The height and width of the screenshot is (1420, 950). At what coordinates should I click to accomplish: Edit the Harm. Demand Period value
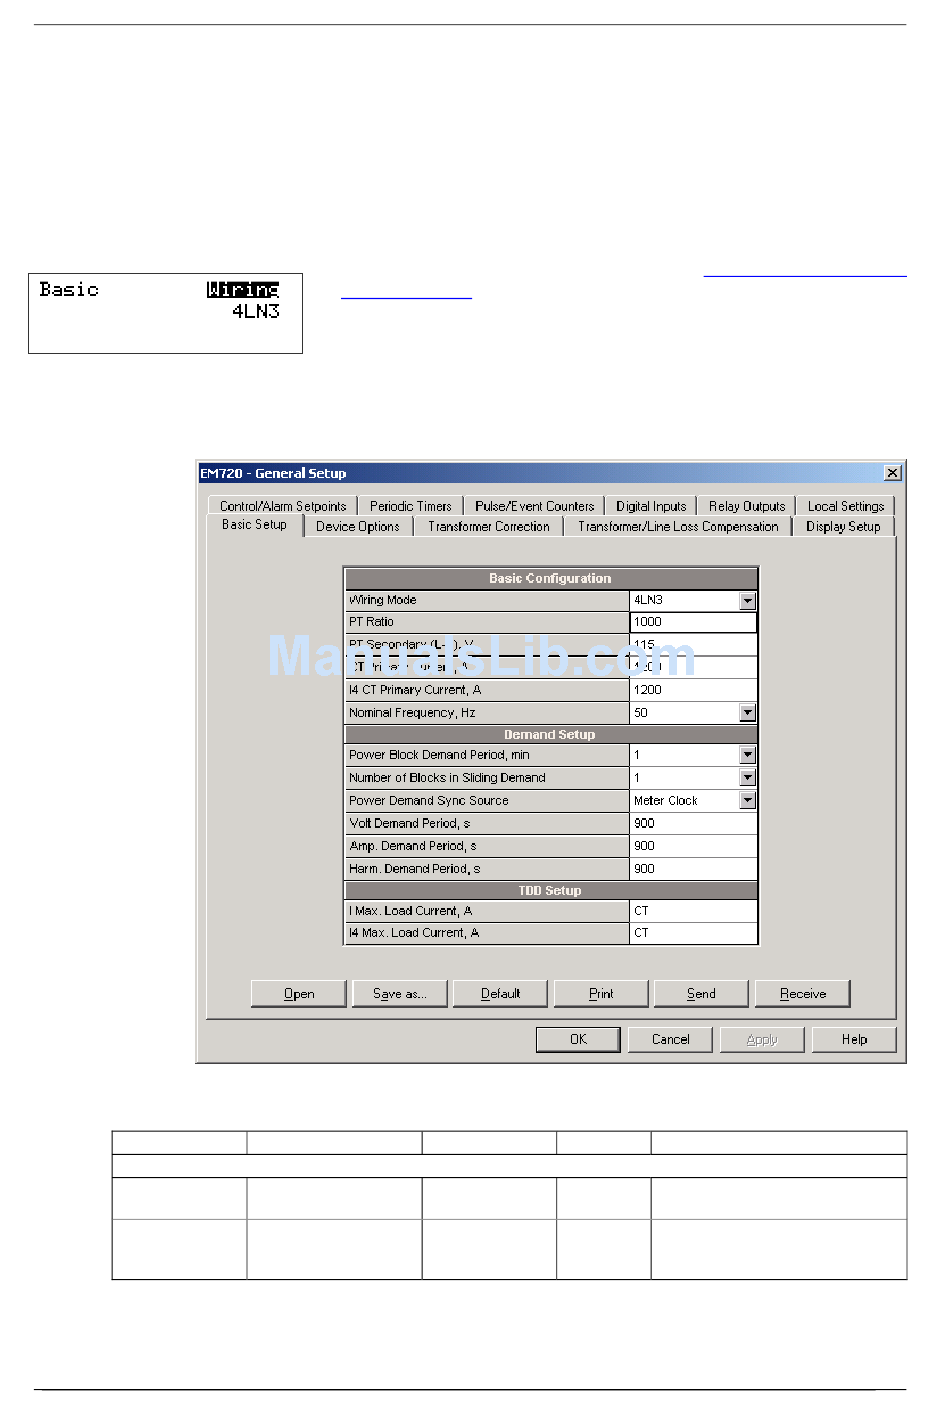click(x=693, y=869)
